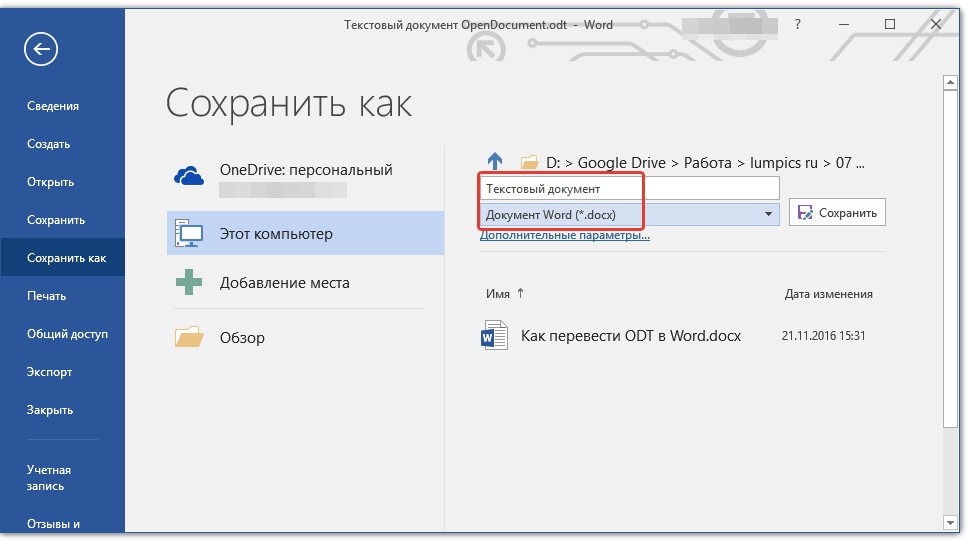The image size is (968, 541).
Task: Select Этот компьютер location
Action: [306, 233]
